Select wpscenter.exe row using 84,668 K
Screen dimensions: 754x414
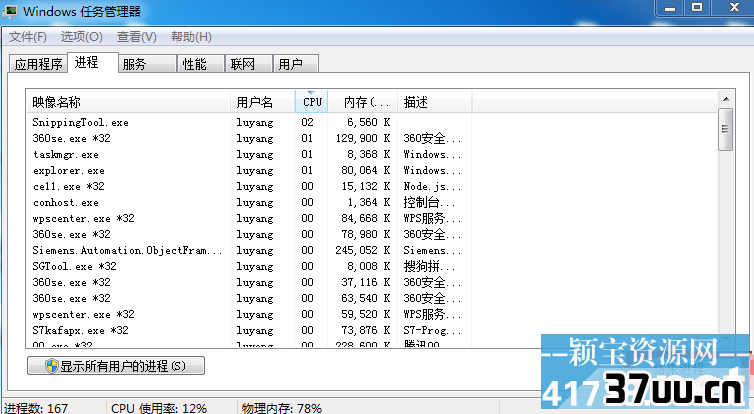tap(249, 218)
